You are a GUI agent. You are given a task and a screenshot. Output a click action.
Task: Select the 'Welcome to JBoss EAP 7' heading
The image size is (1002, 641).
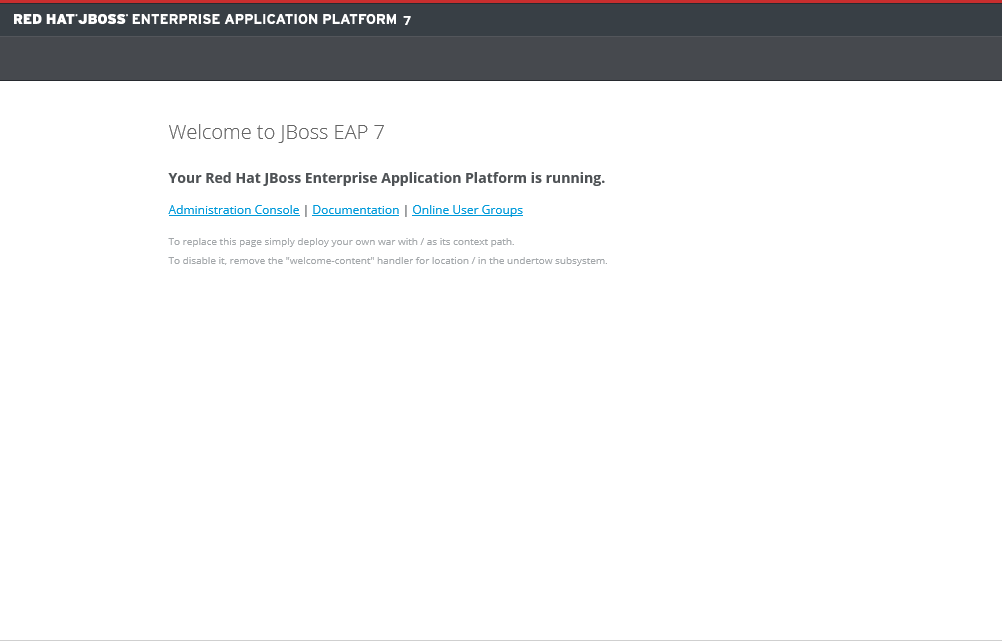[x=276, y=132]
